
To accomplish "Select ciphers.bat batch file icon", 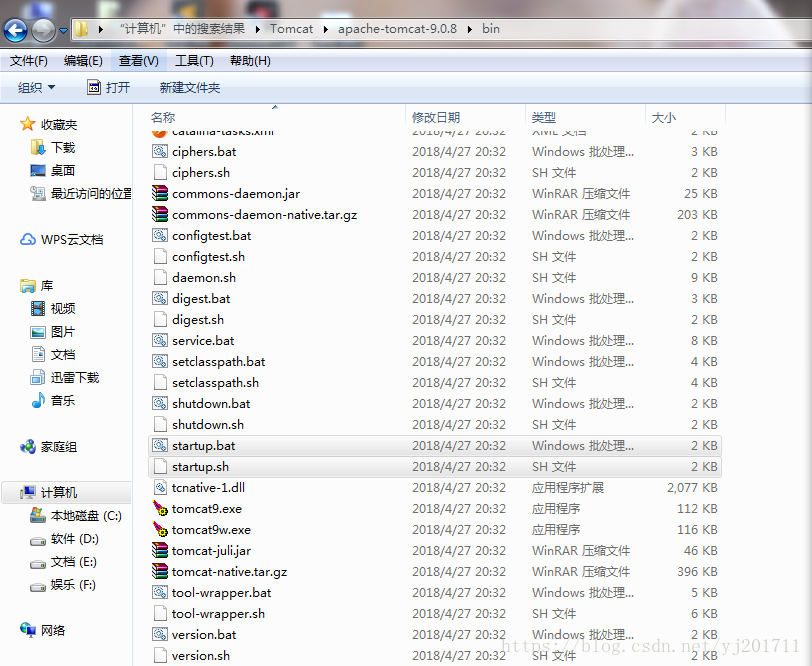I will tap(160, 151).
